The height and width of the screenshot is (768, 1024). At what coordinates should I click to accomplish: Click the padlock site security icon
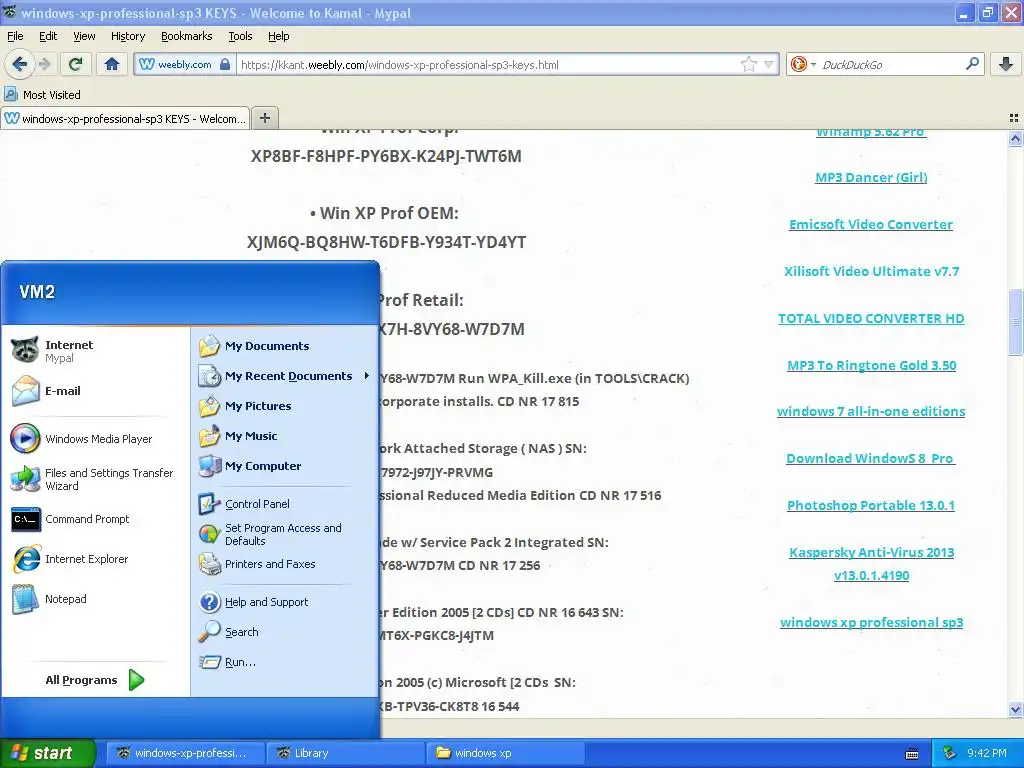click(x=225, y=64)
